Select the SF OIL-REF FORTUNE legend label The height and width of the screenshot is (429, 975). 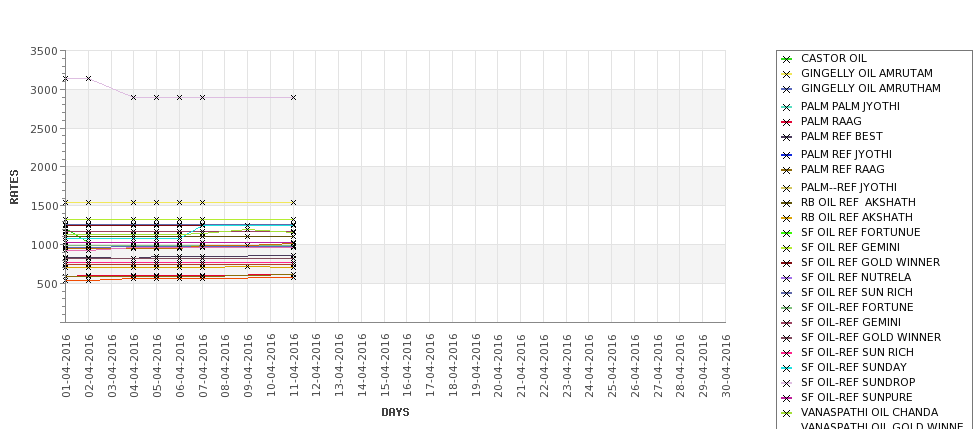(857, 307)
